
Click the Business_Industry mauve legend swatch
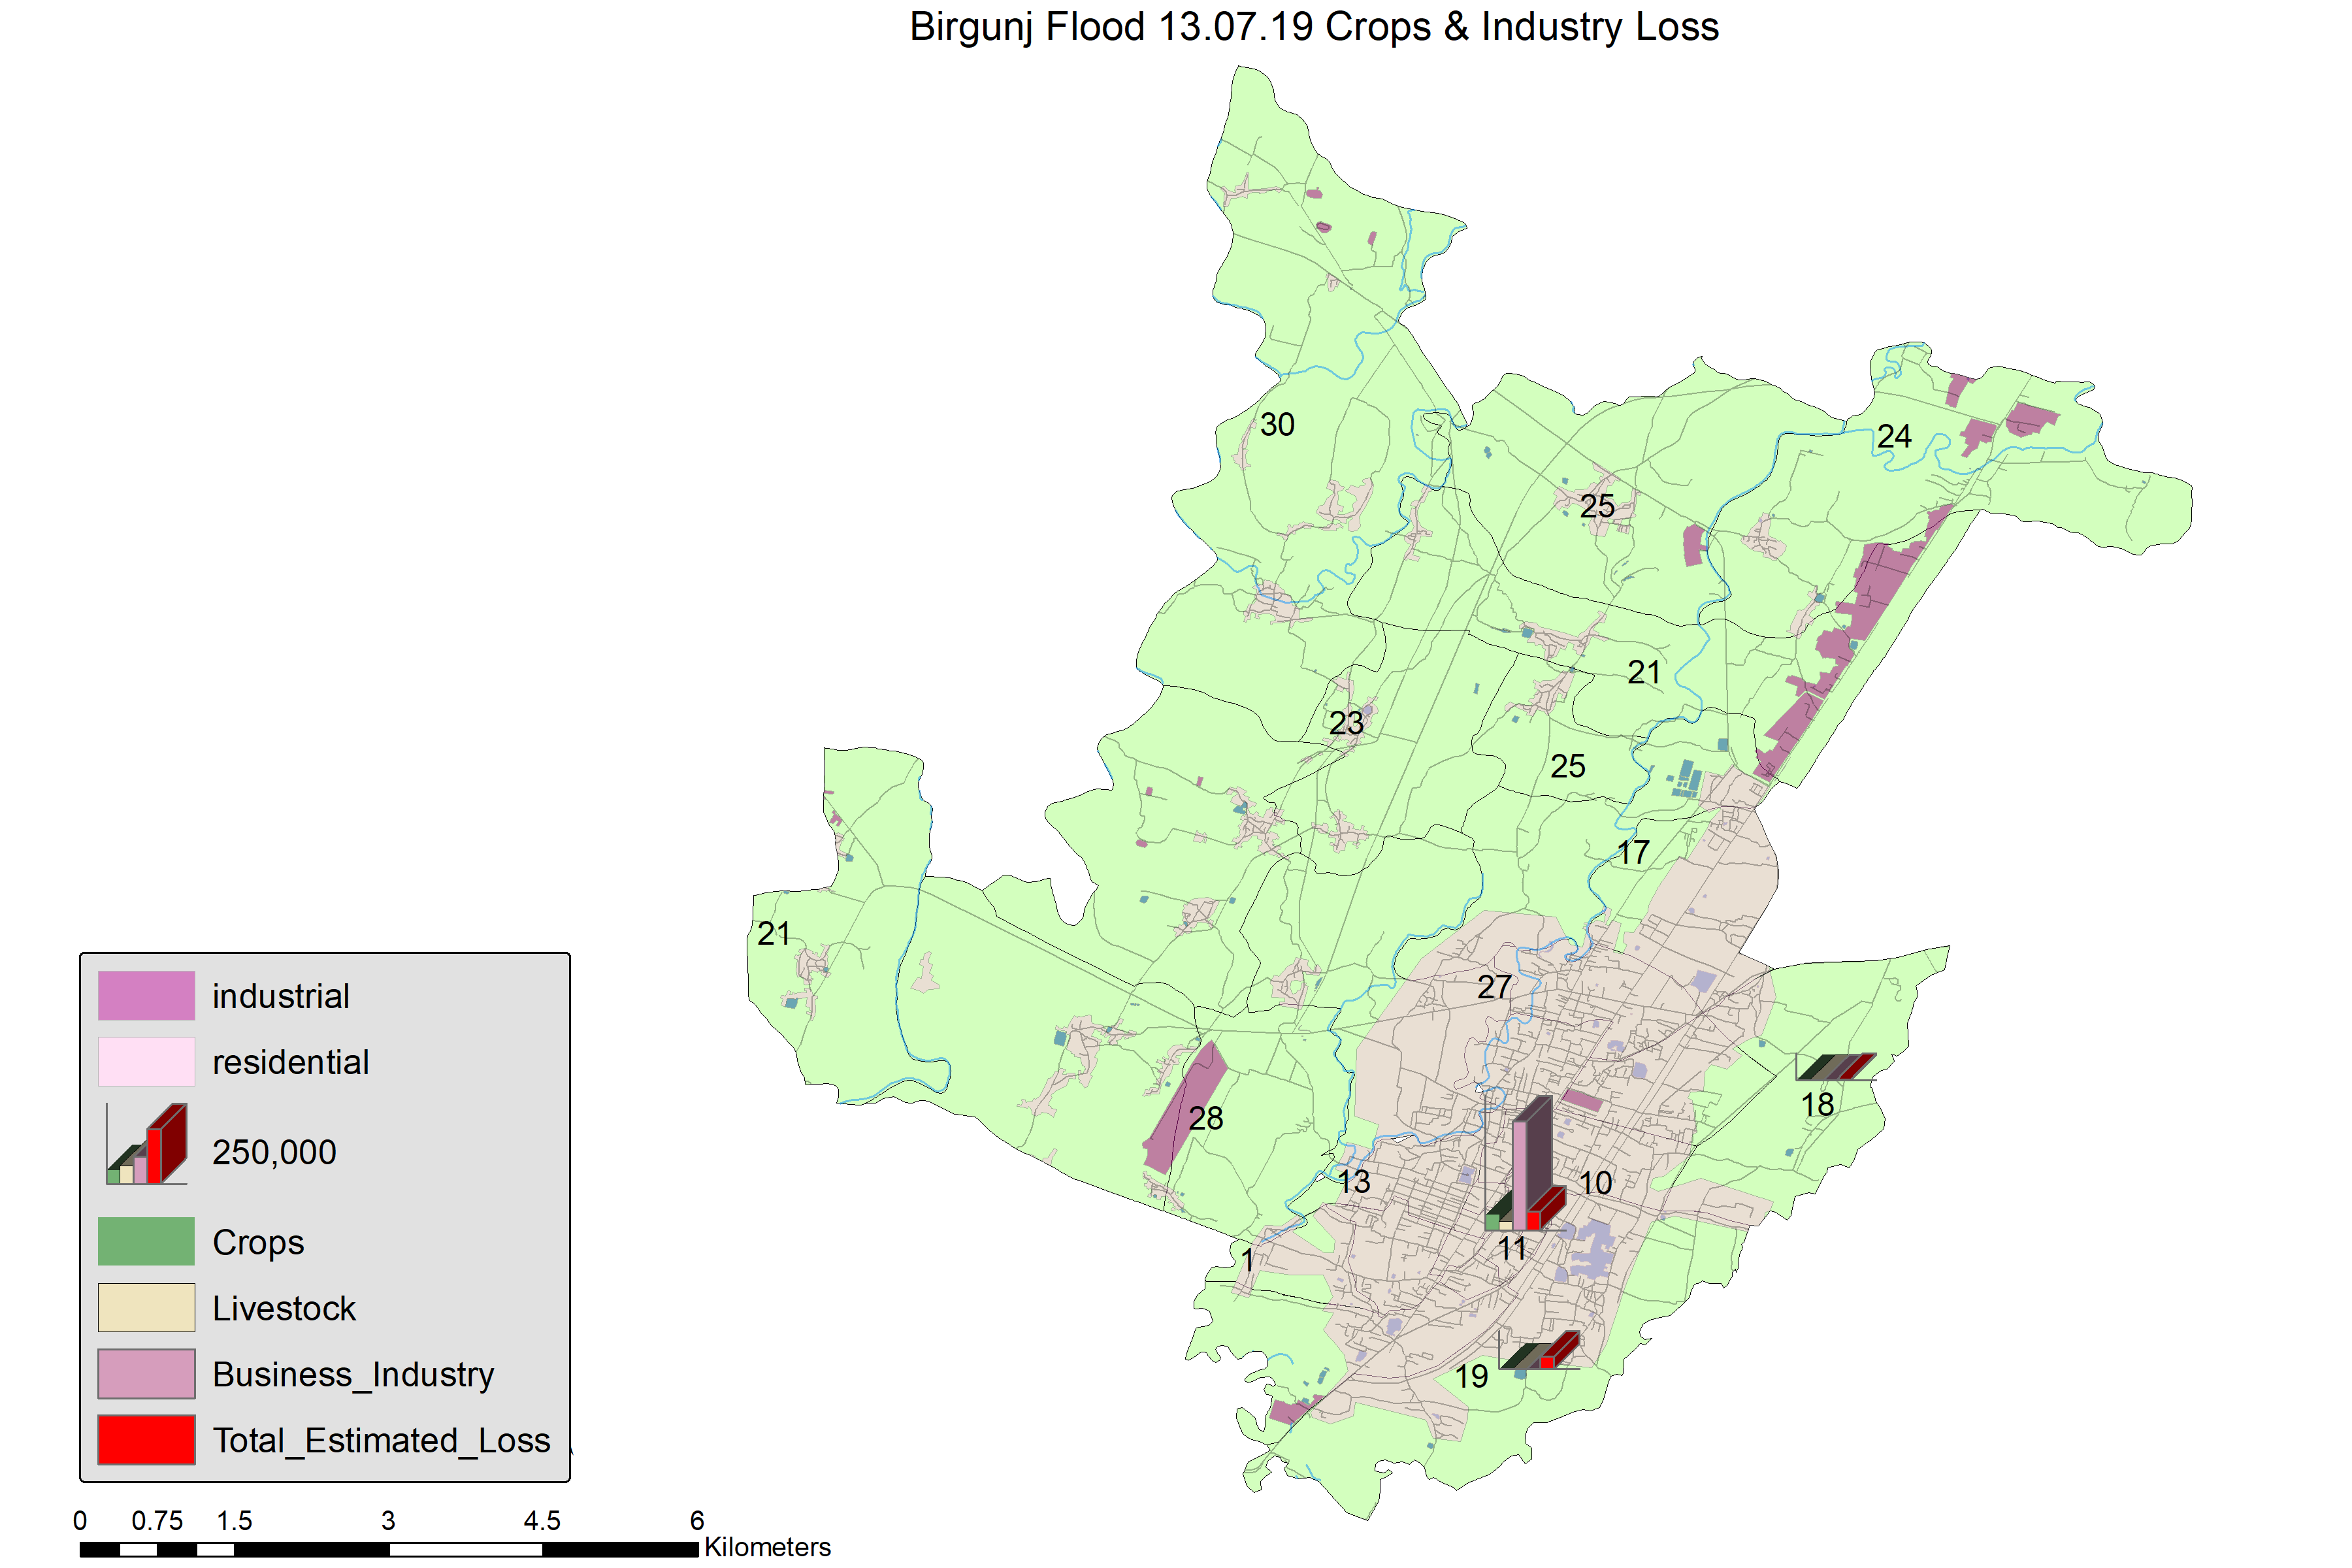(x=146, y=1373)
